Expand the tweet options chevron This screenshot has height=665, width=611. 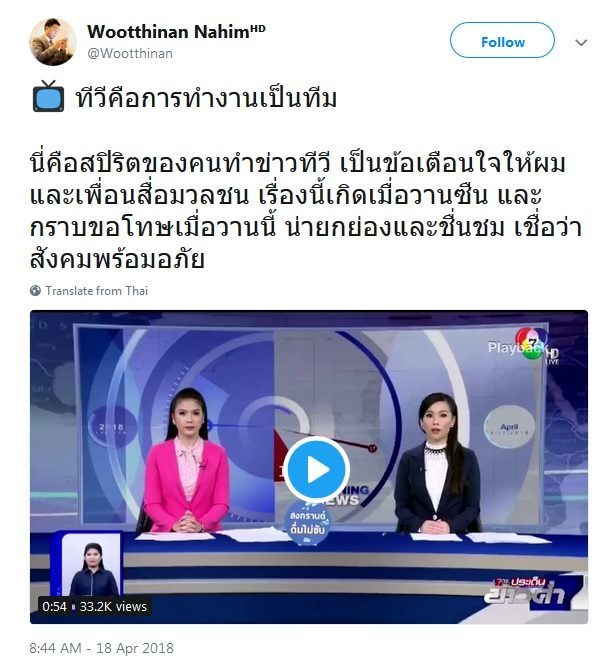581,42
